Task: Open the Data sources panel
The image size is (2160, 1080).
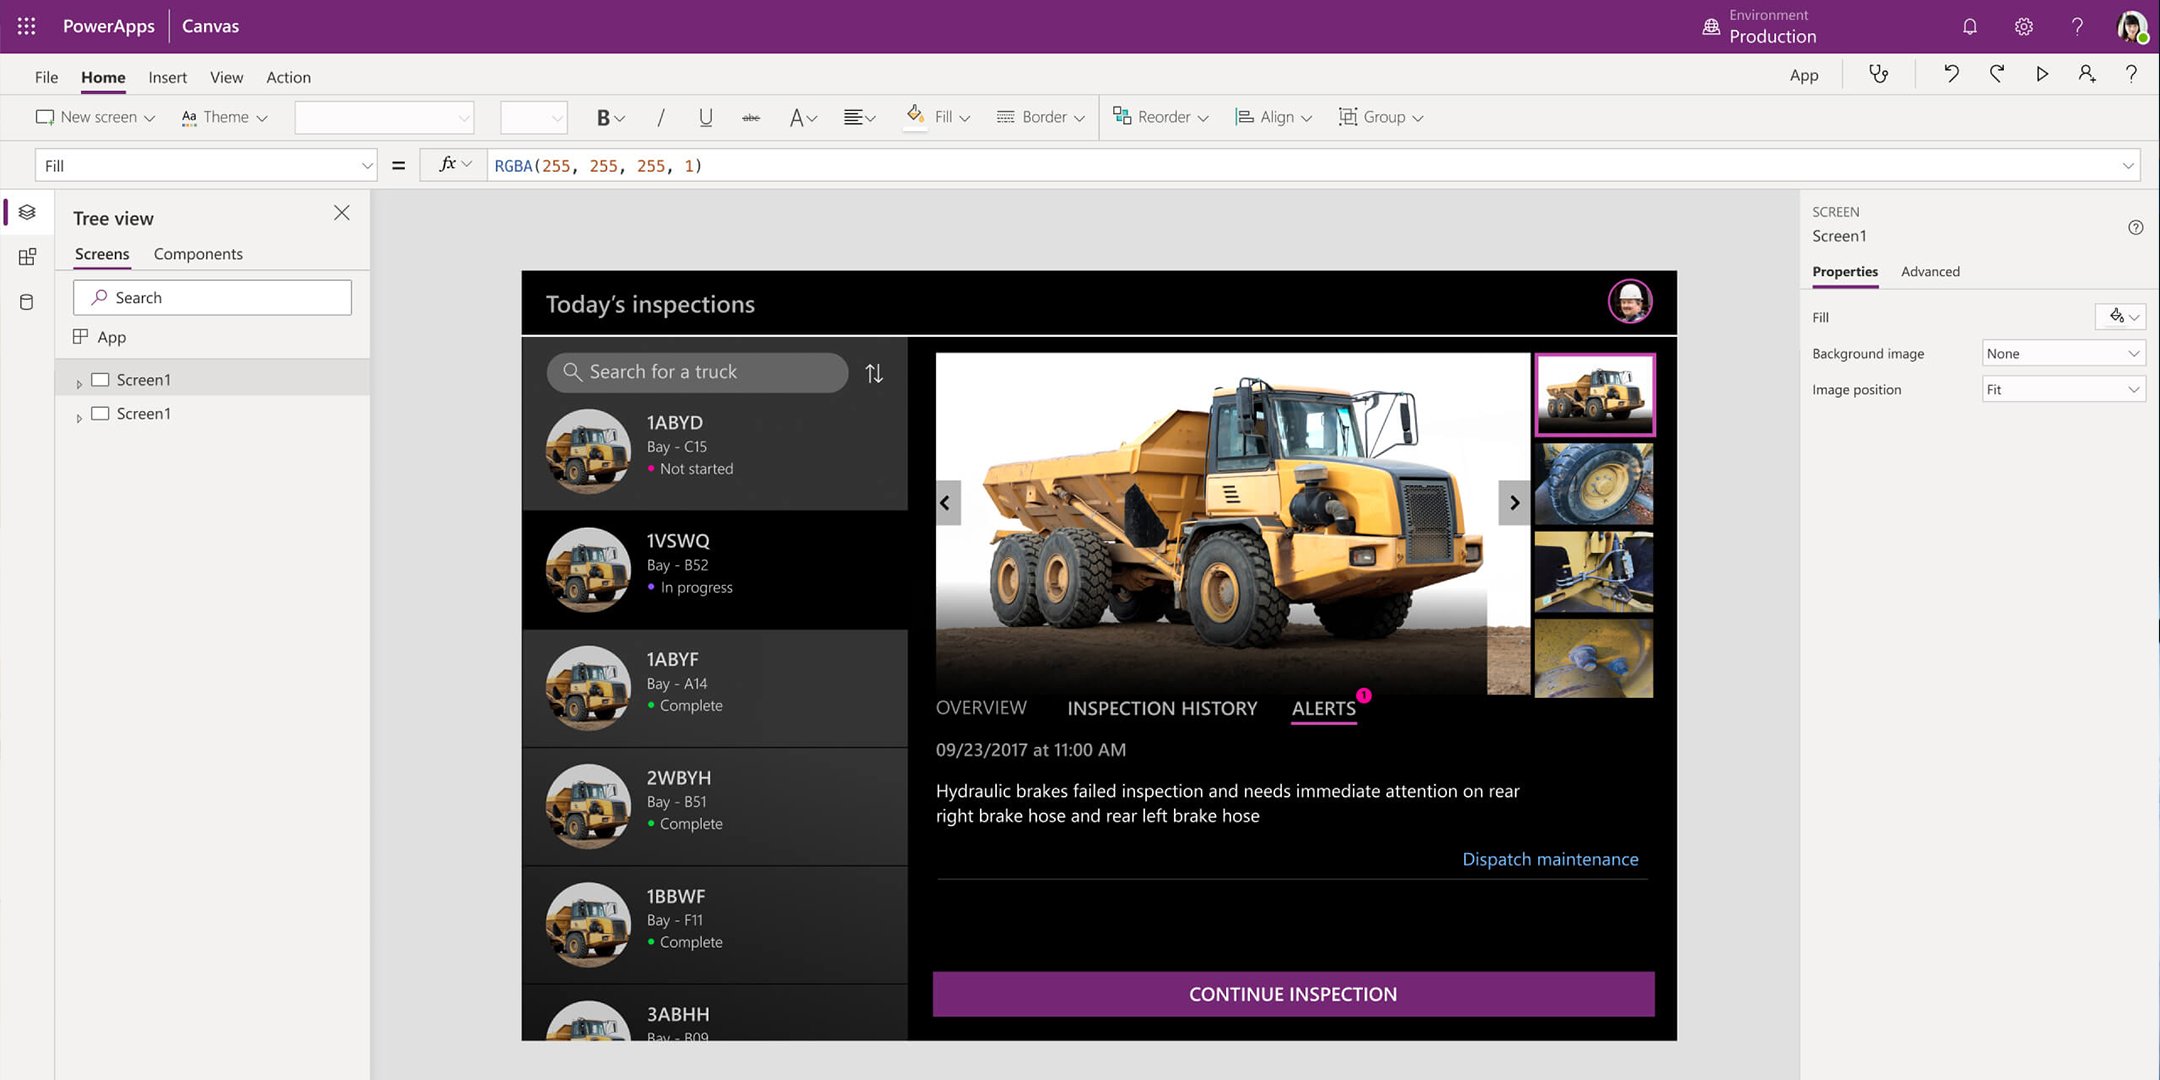Action: (26, 301)
